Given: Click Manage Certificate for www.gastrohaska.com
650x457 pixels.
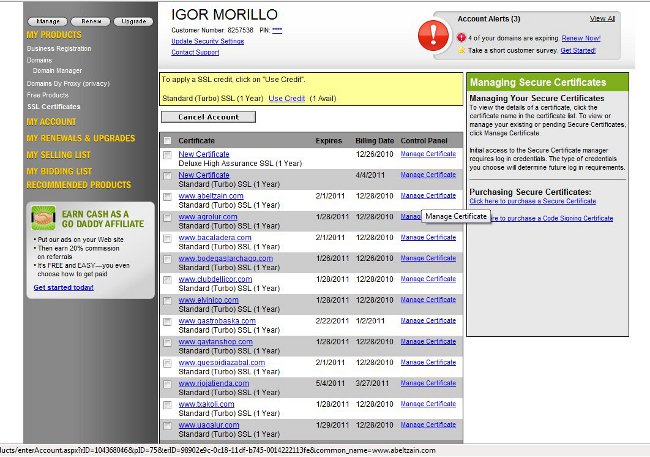Looking at the screenshot, I should (428, 320).
